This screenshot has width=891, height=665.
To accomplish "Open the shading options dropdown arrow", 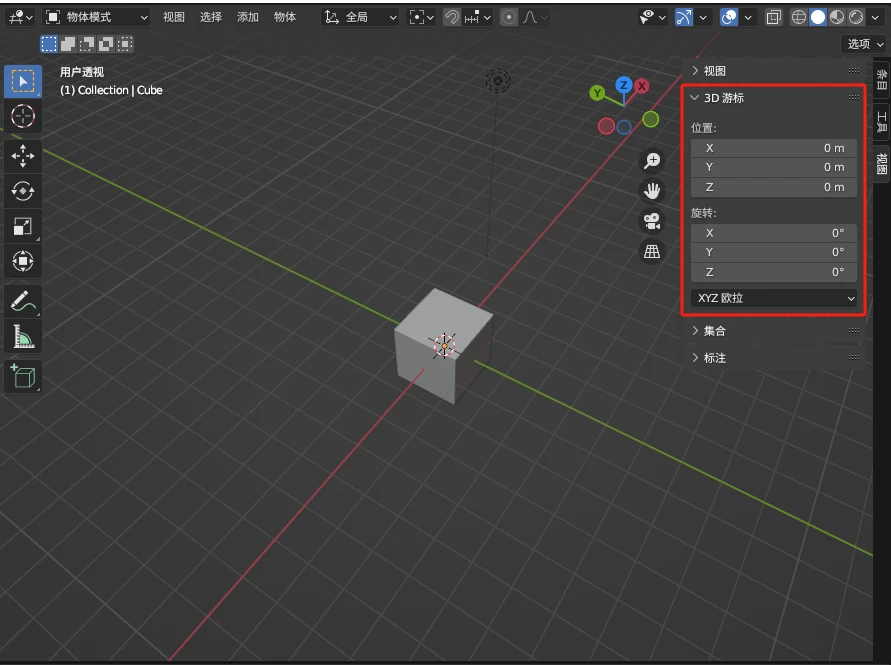I will (x=875, y=17).
